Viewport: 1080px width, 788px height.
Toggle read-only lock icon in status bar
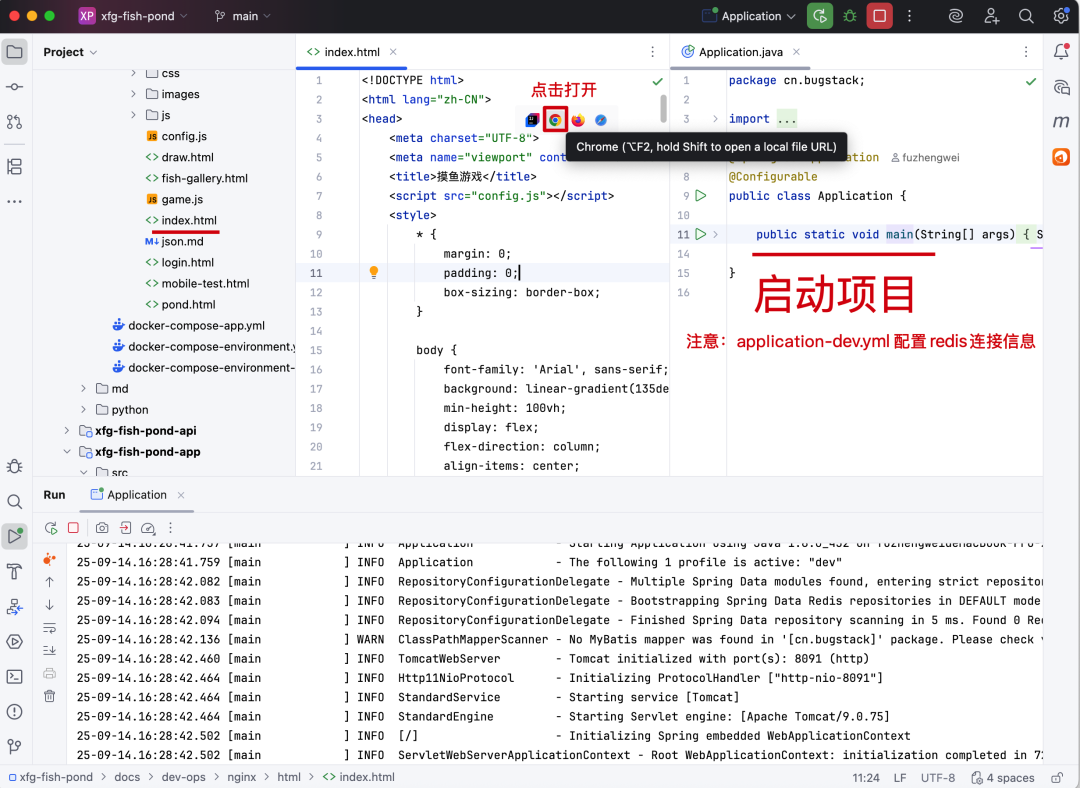(x=1057, y=778)
